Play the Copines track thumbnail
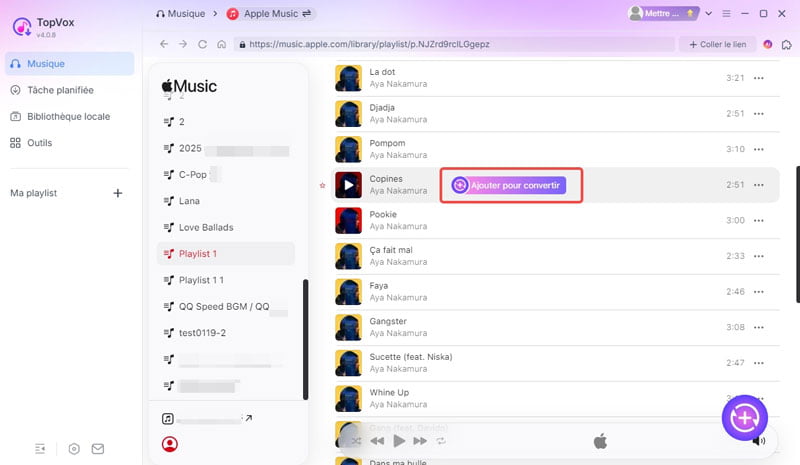This screenshot has height=465, width=800. click(x=348, y=185)
